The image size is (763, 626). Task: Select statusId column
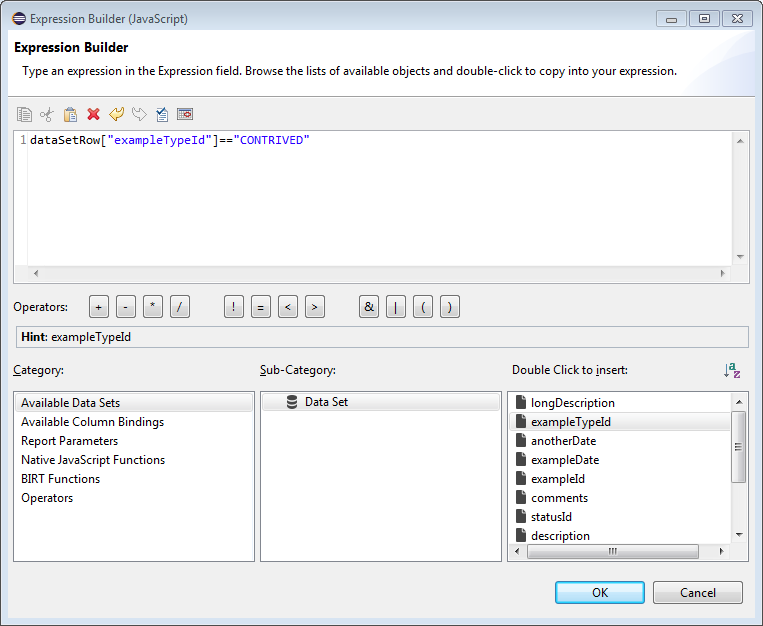tap(551, 516)
